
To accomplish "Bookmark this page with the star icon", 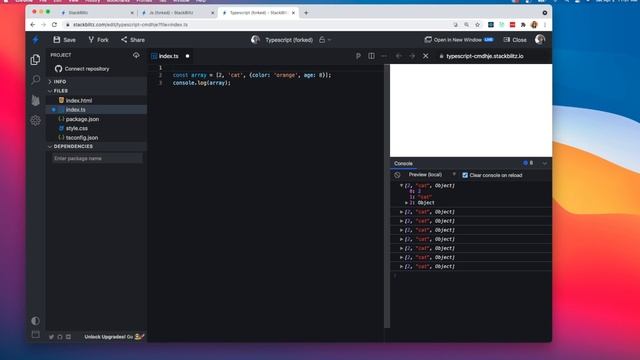I will pyautogui.click(x=478, y=25).
